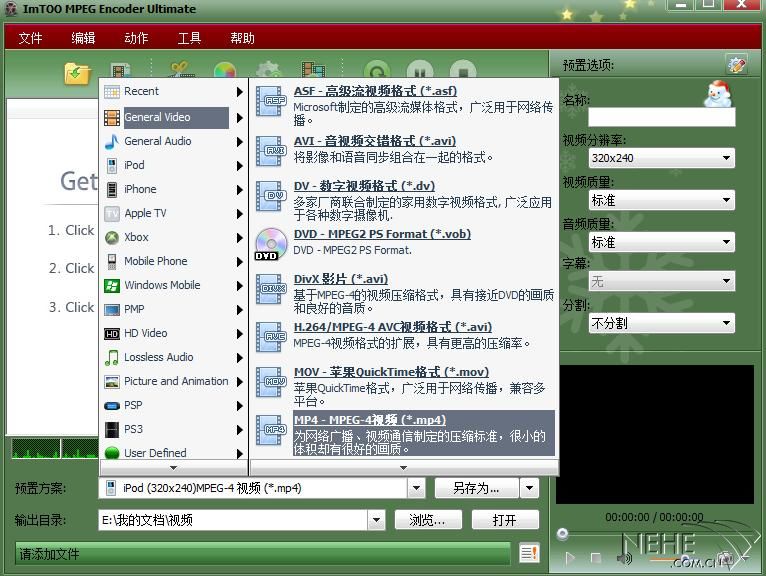Open the 工具 menu in menu bar
Image resolution: width=766 pixels, height=576 pixels.
189,38
